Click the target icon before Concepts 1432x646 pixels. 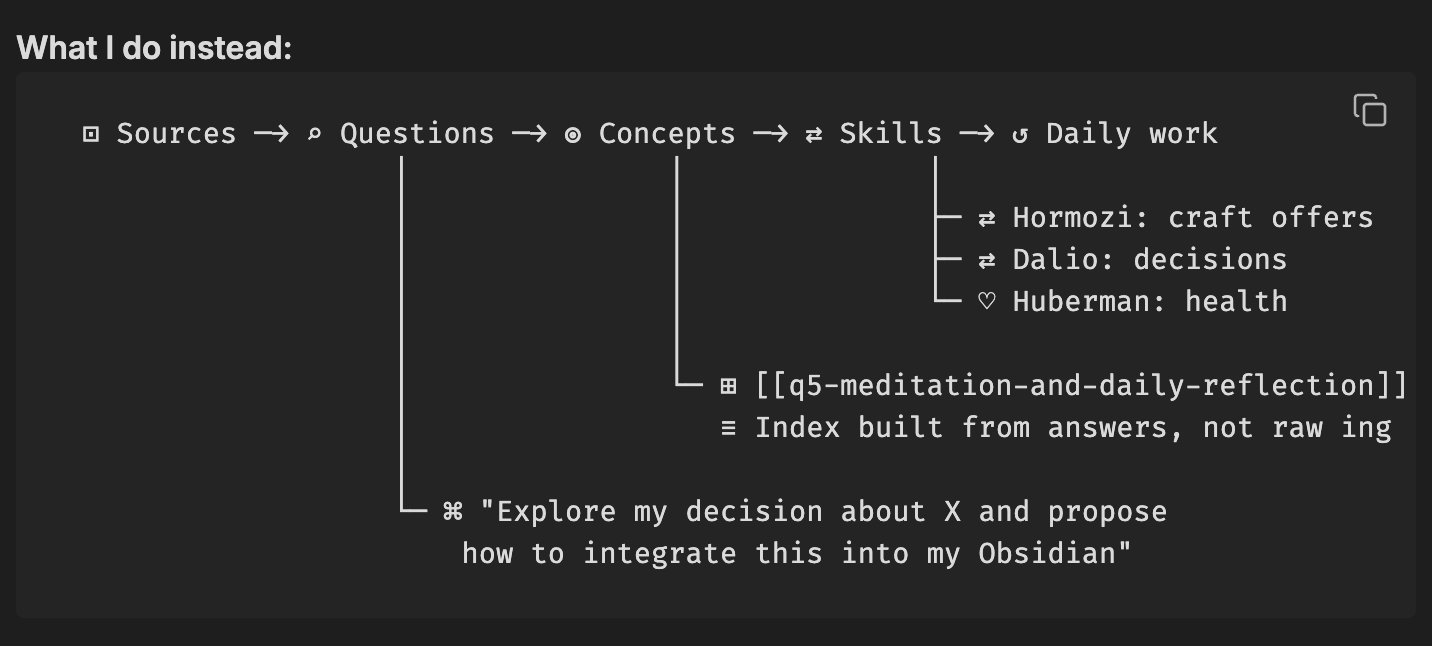[x=573, y=134]
